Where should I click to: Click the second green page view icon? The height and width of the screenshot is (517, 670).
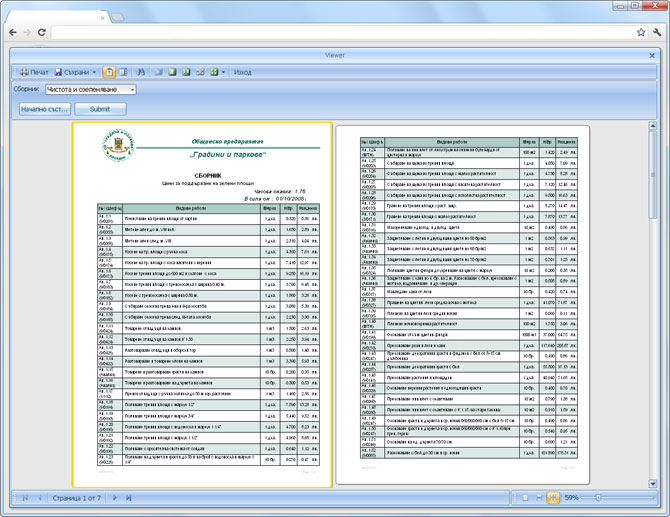pyautogui.click(x=186, y=72)
